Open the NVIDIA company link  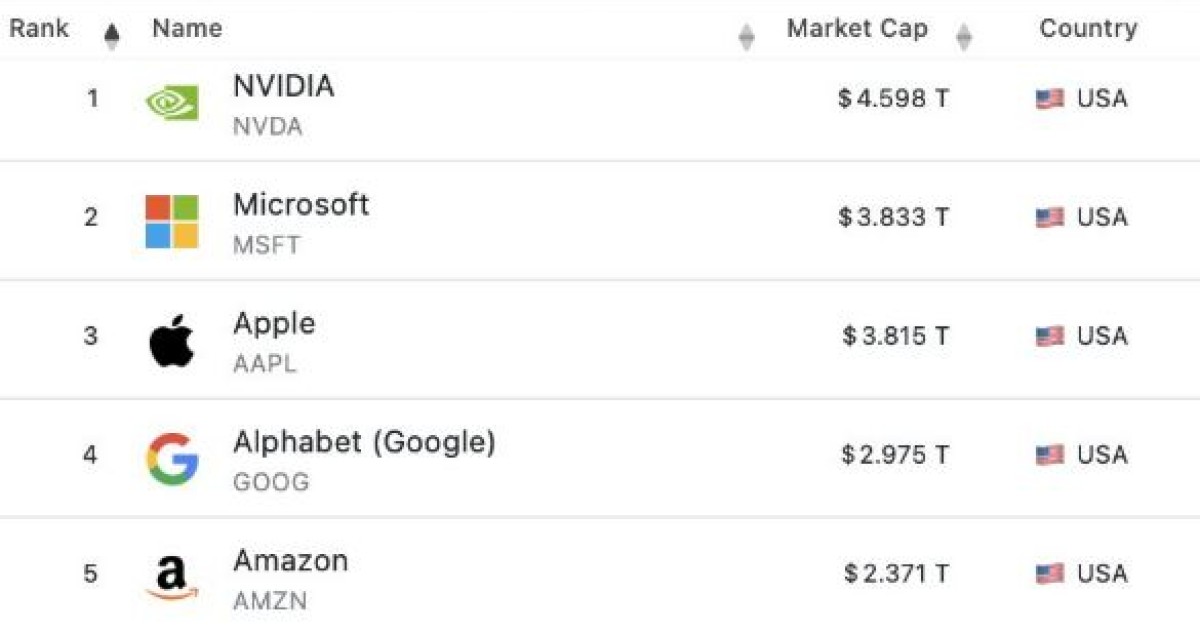pyautogui.click(x=284, y=87)
